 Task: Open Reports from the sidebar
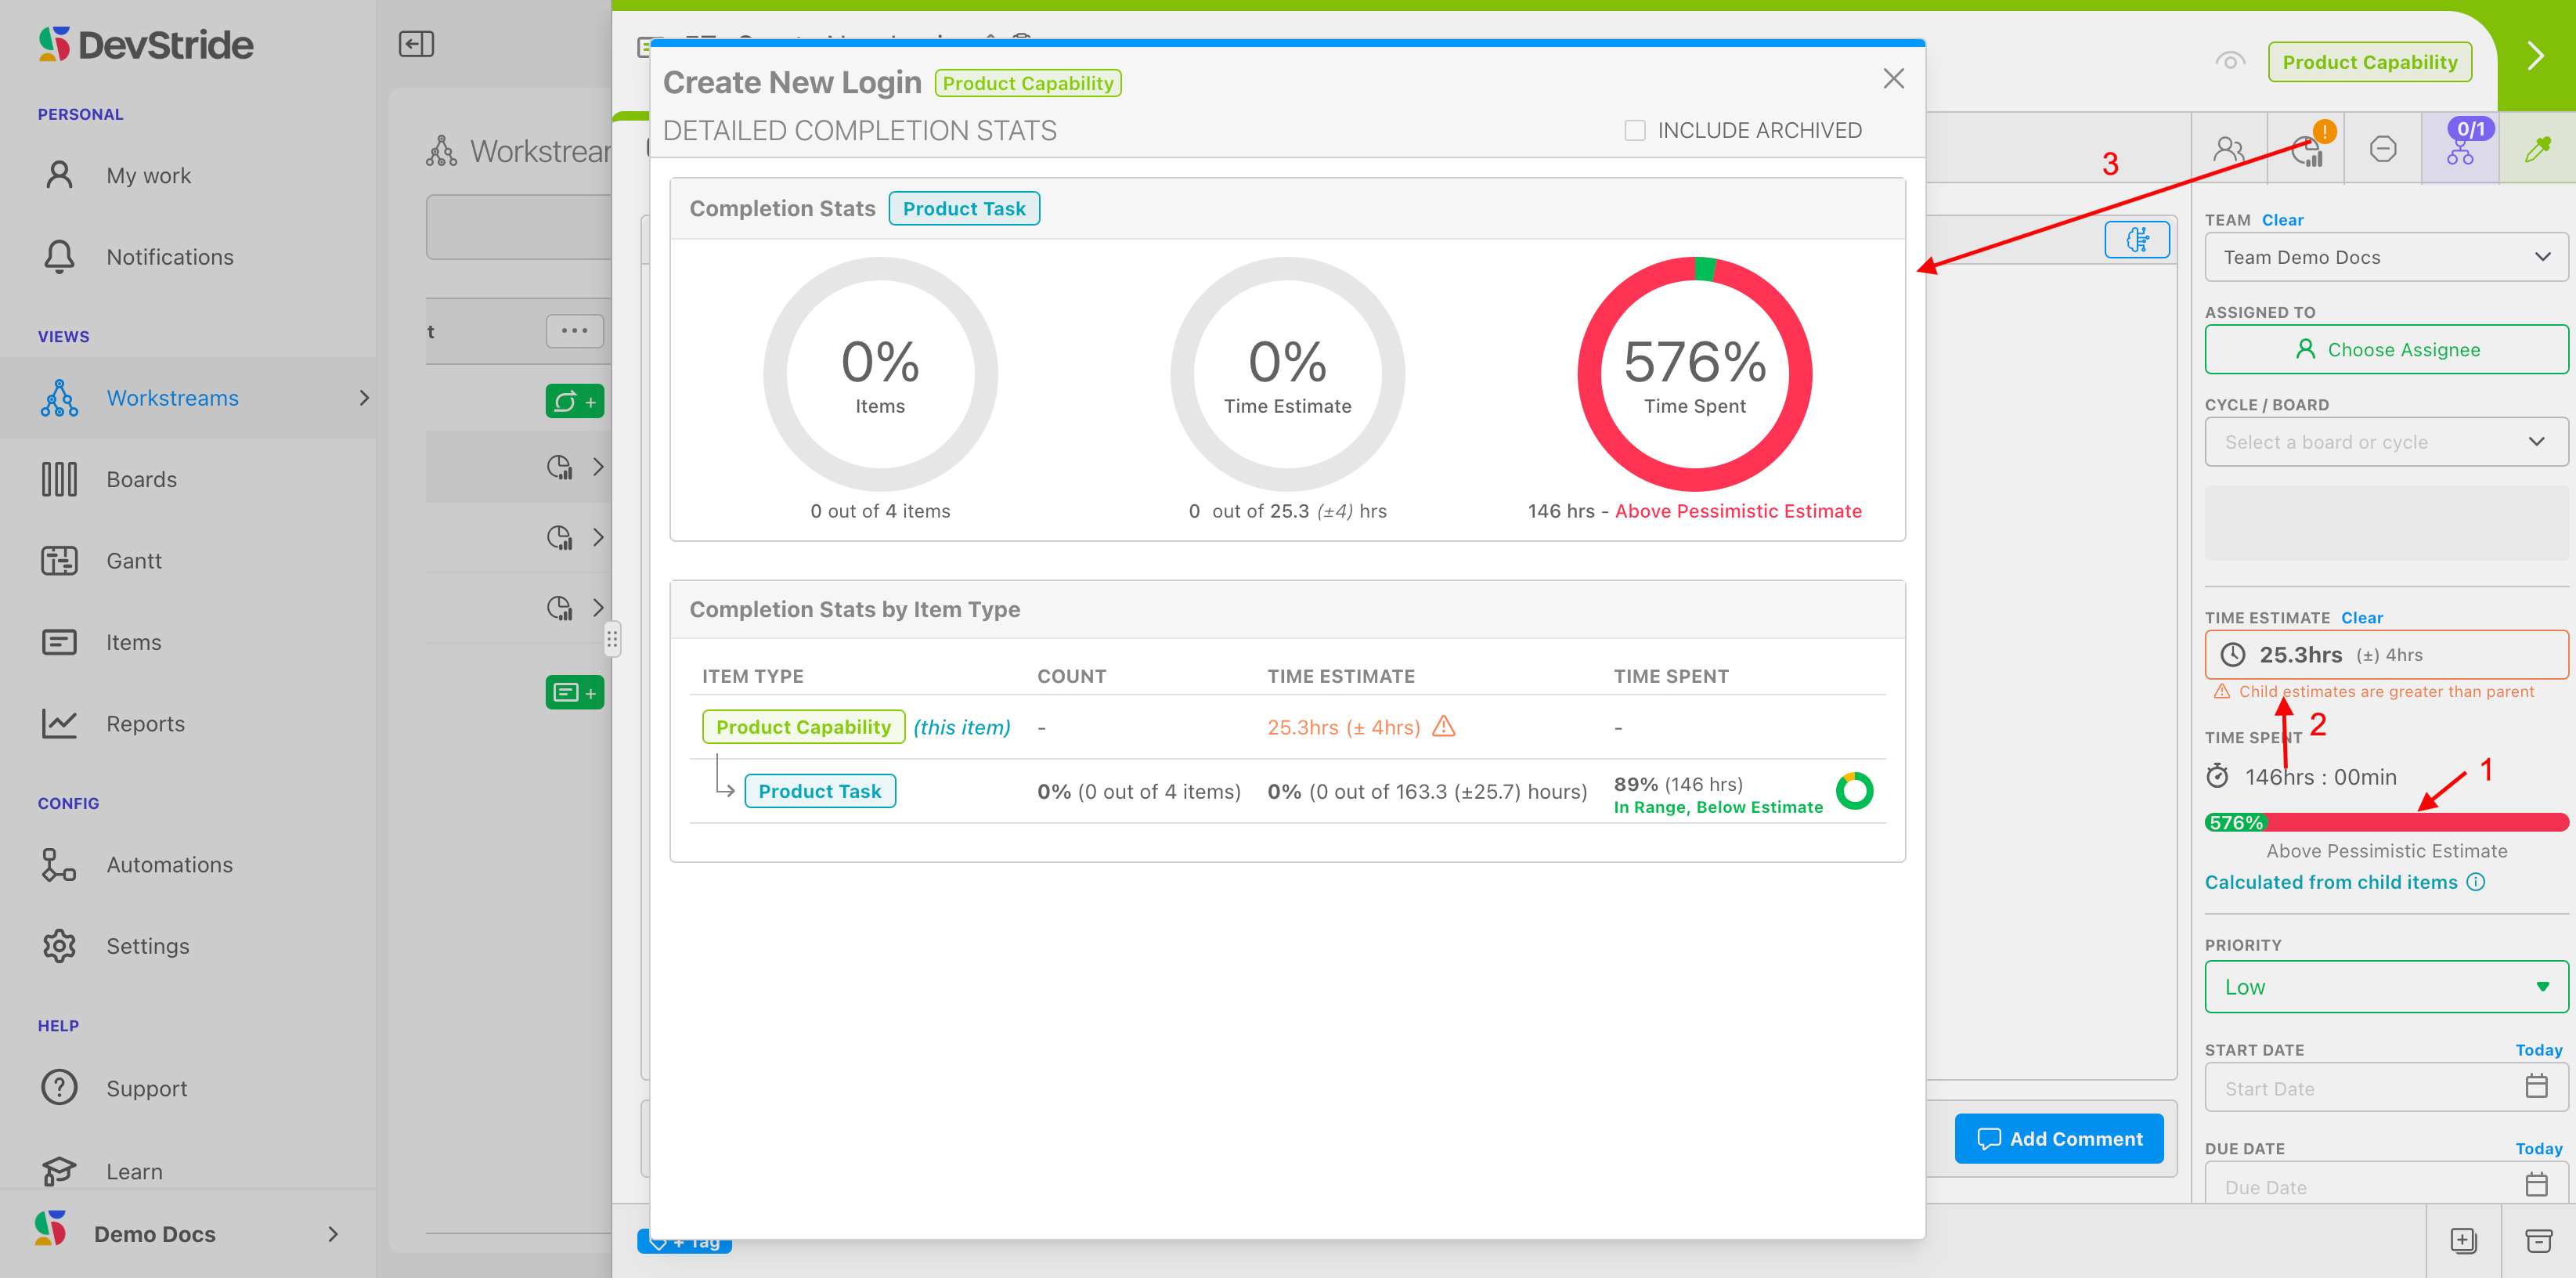[x=145, y=724]
